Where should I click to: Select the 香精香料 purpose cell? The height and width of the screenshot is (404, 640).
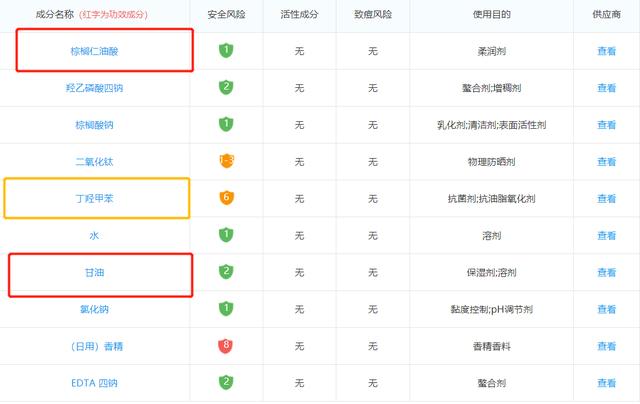pos(491,346)
